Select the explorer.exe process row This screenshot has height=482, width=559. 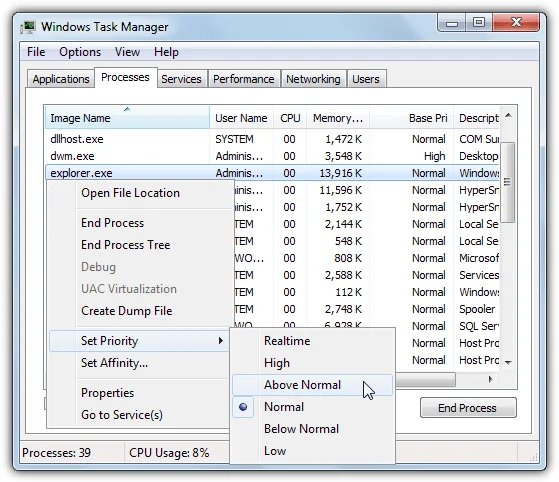(x=272, y=173)
